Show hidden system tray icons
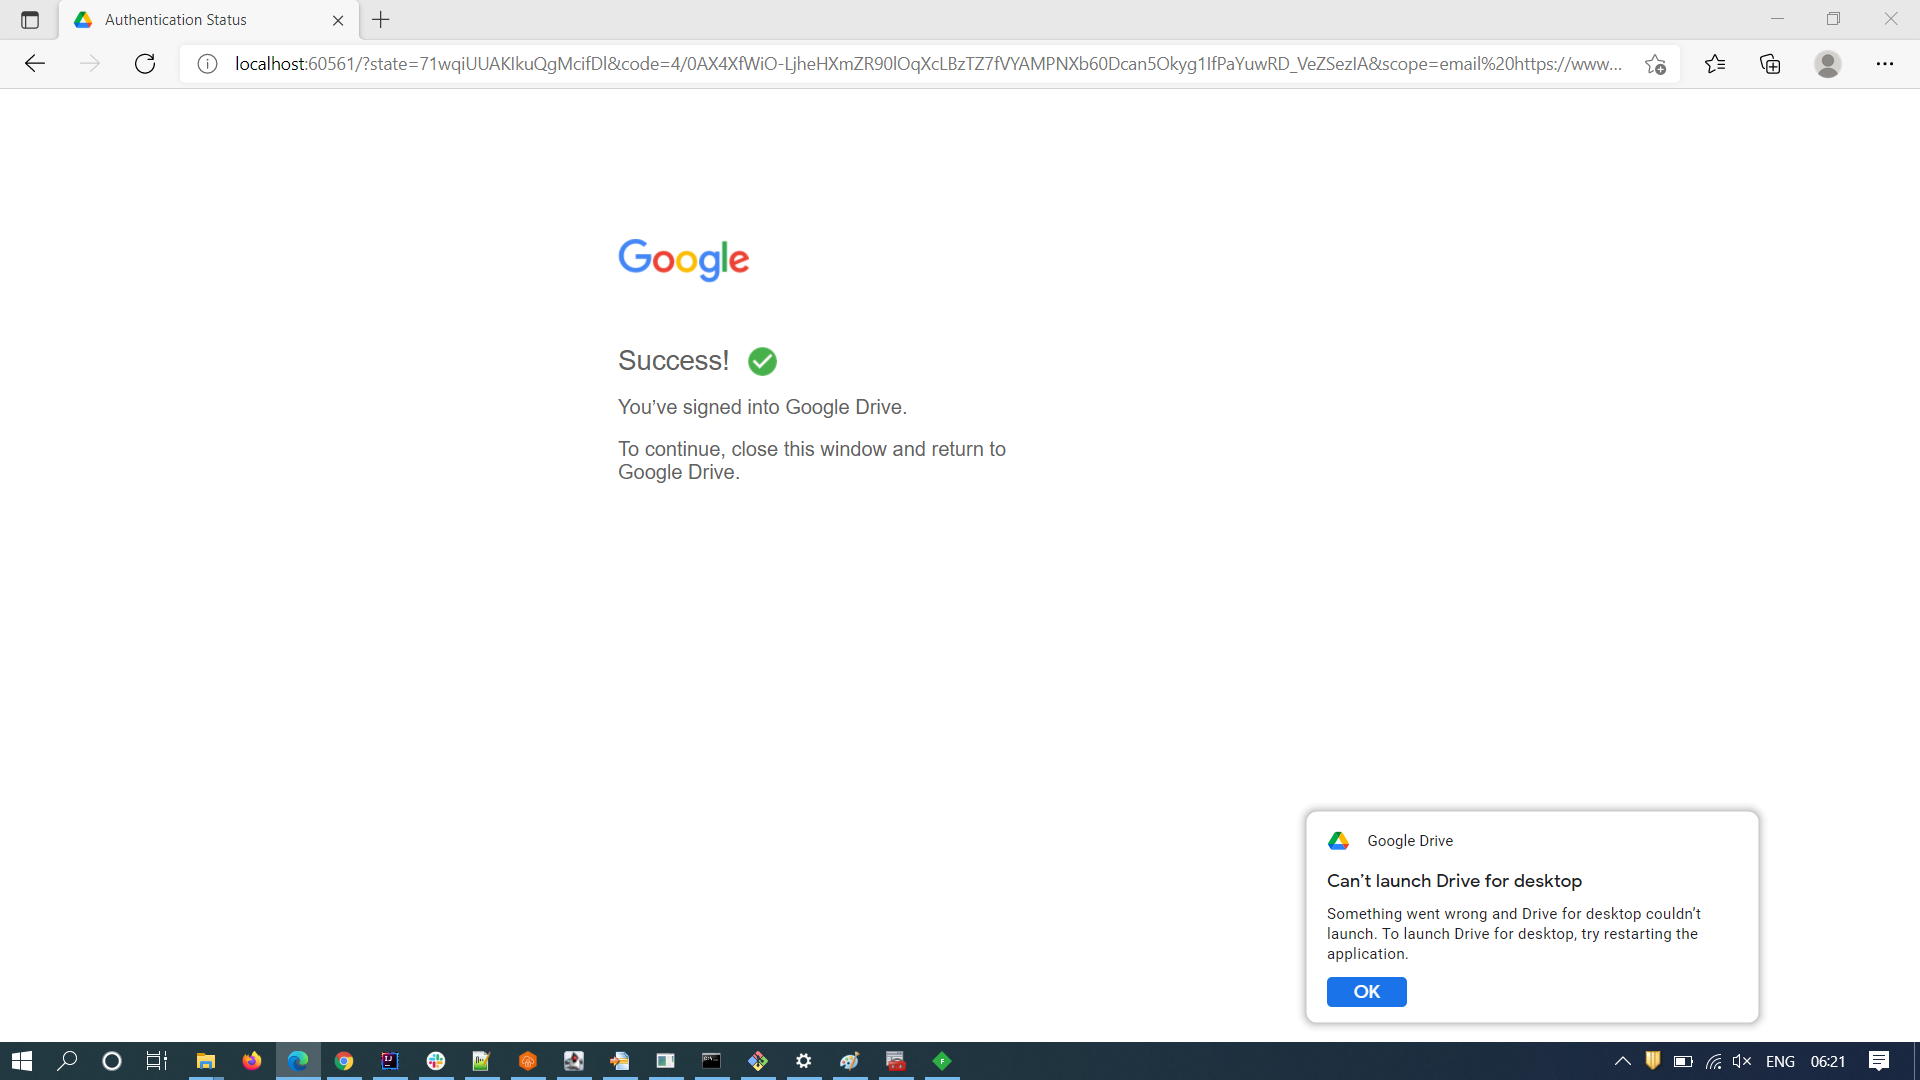This screenshot has height=1080, width=1920. click(x=1622, y=1061)
